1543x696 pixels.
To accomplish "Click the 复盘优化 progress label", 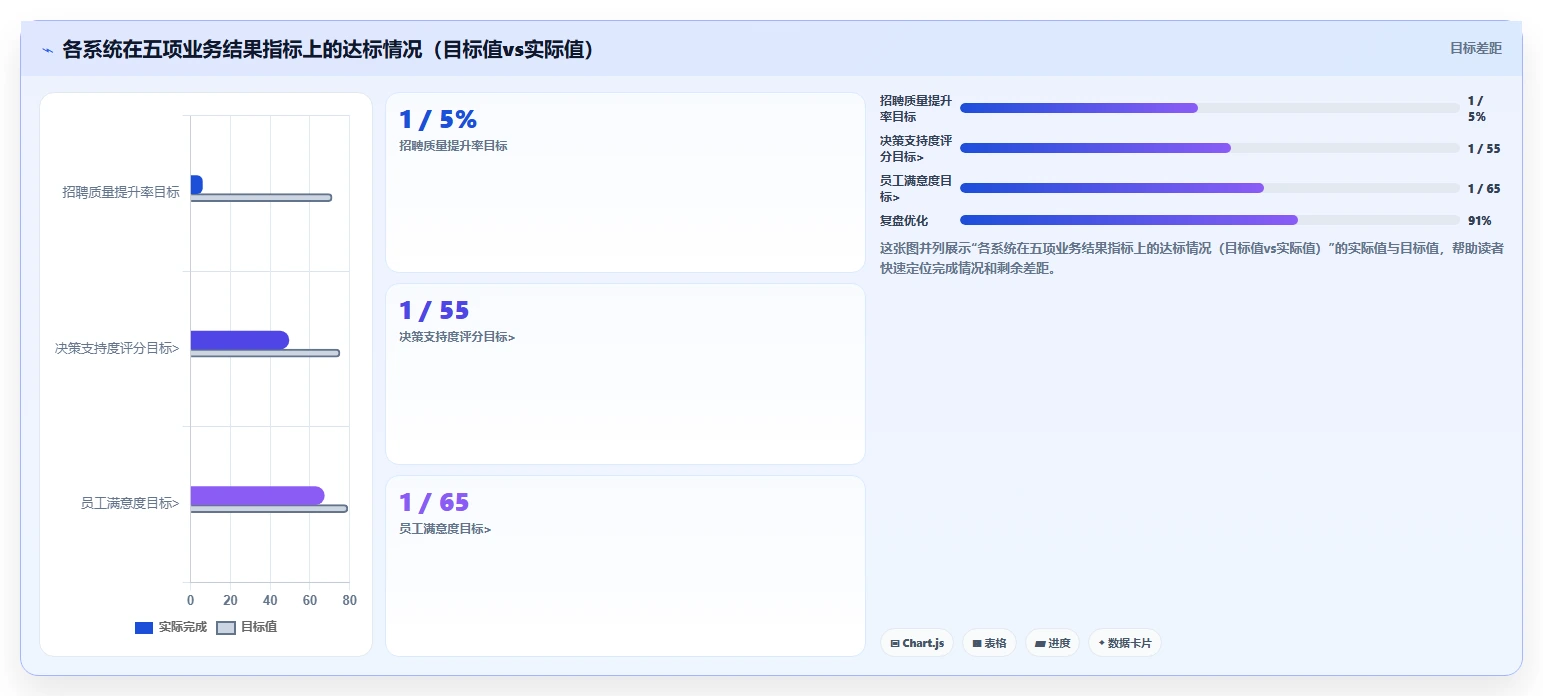I will click(x=904, y=221).
